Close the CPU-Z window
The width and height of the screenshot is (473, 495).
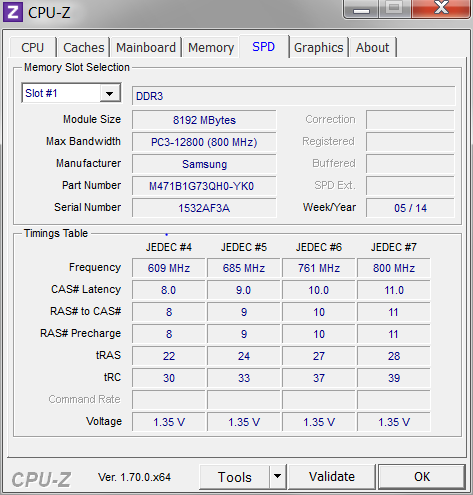[441, 9]
